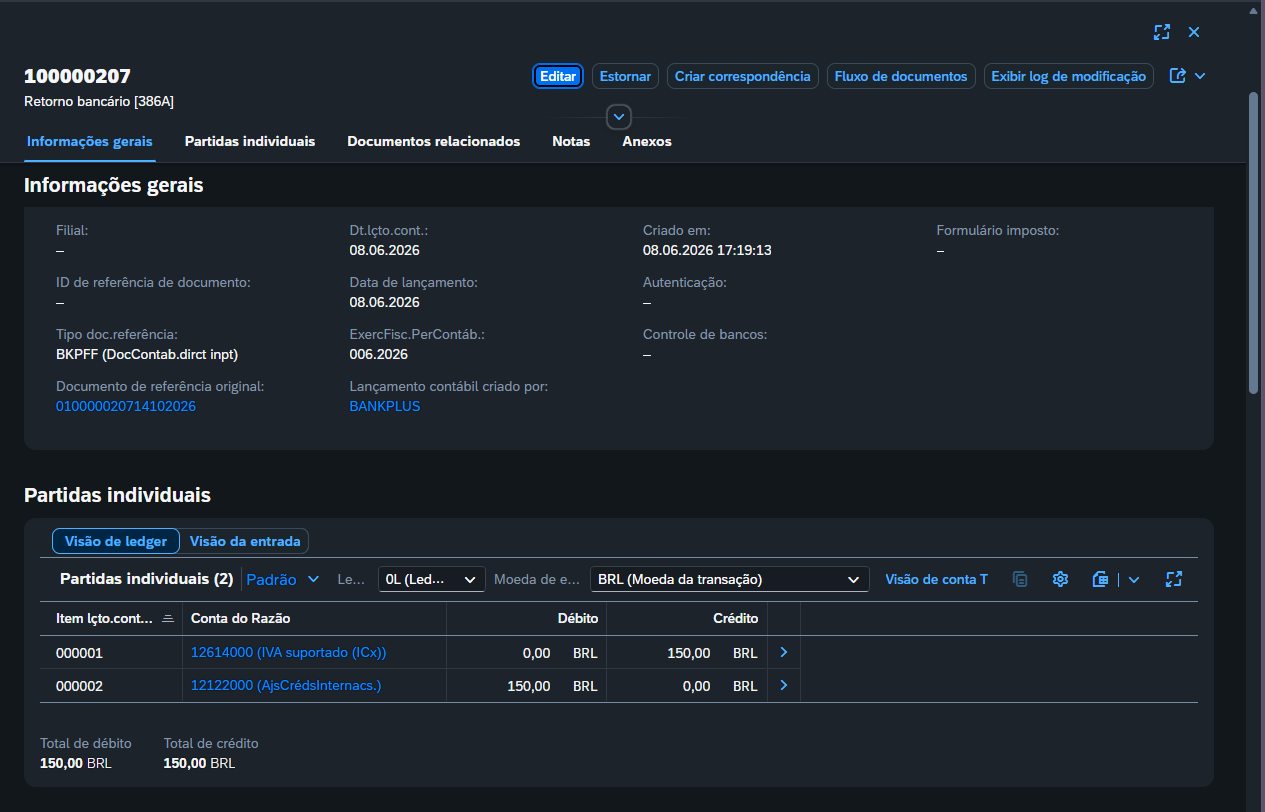Open the share export icon in header
Viewport: 1265px width, 812px height.
click(x=1178, y=76)
